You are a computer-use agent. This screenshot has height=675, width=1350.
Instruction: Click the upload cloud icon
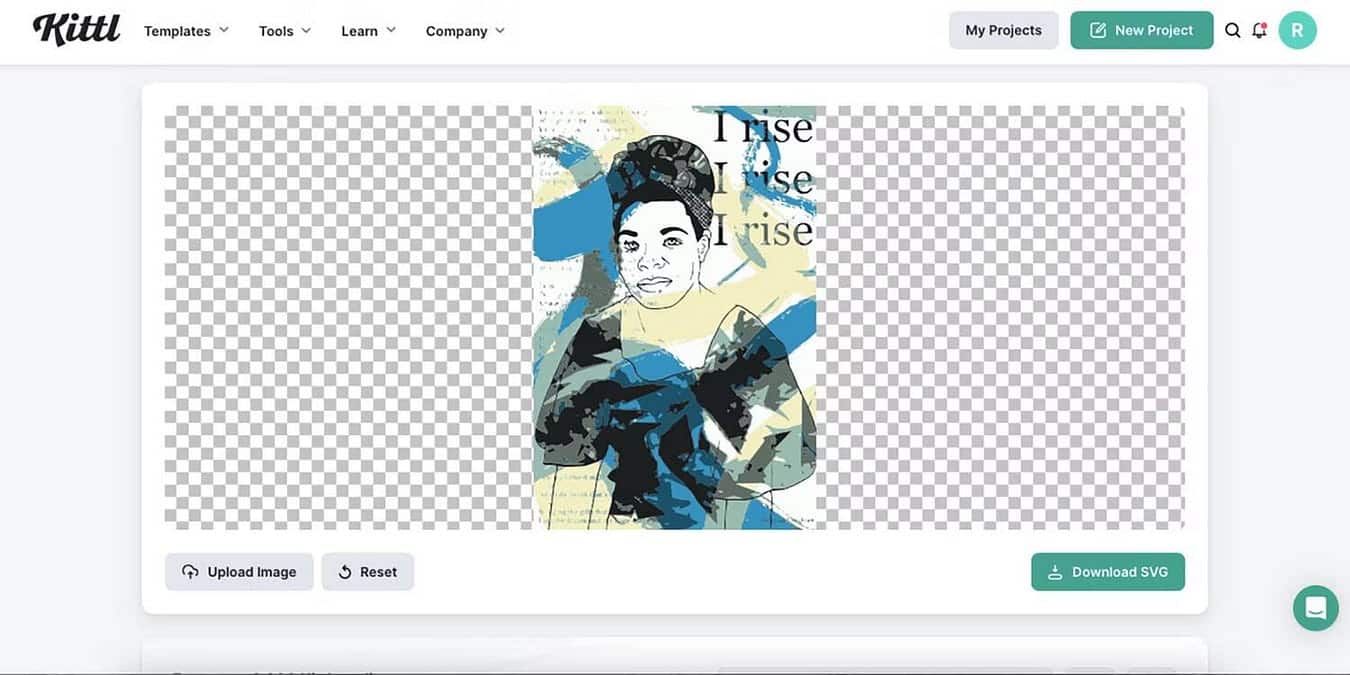pyautogui.click(x=190, y=572)
